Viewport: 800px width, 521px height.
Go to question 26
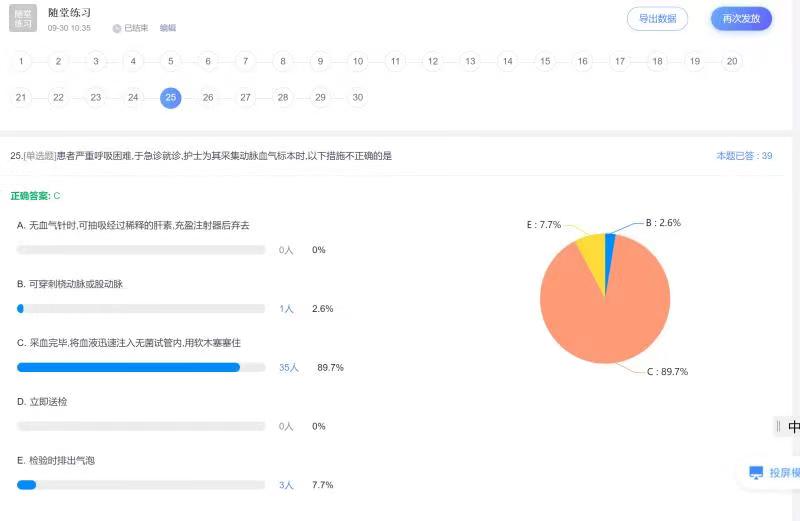[x=208, y=97]
